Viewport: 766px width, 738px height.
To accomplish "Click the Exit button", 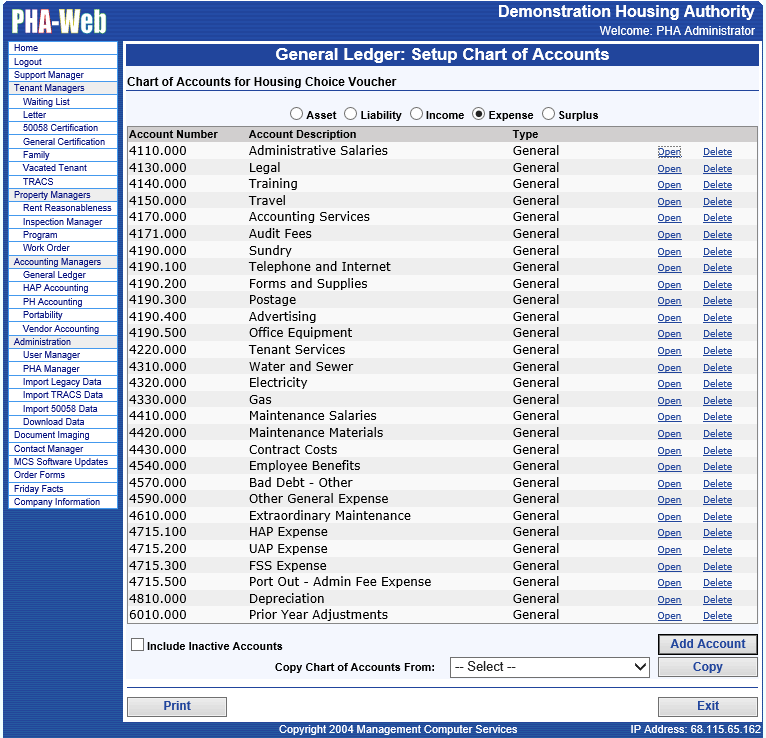I will [x=707, y=706].
